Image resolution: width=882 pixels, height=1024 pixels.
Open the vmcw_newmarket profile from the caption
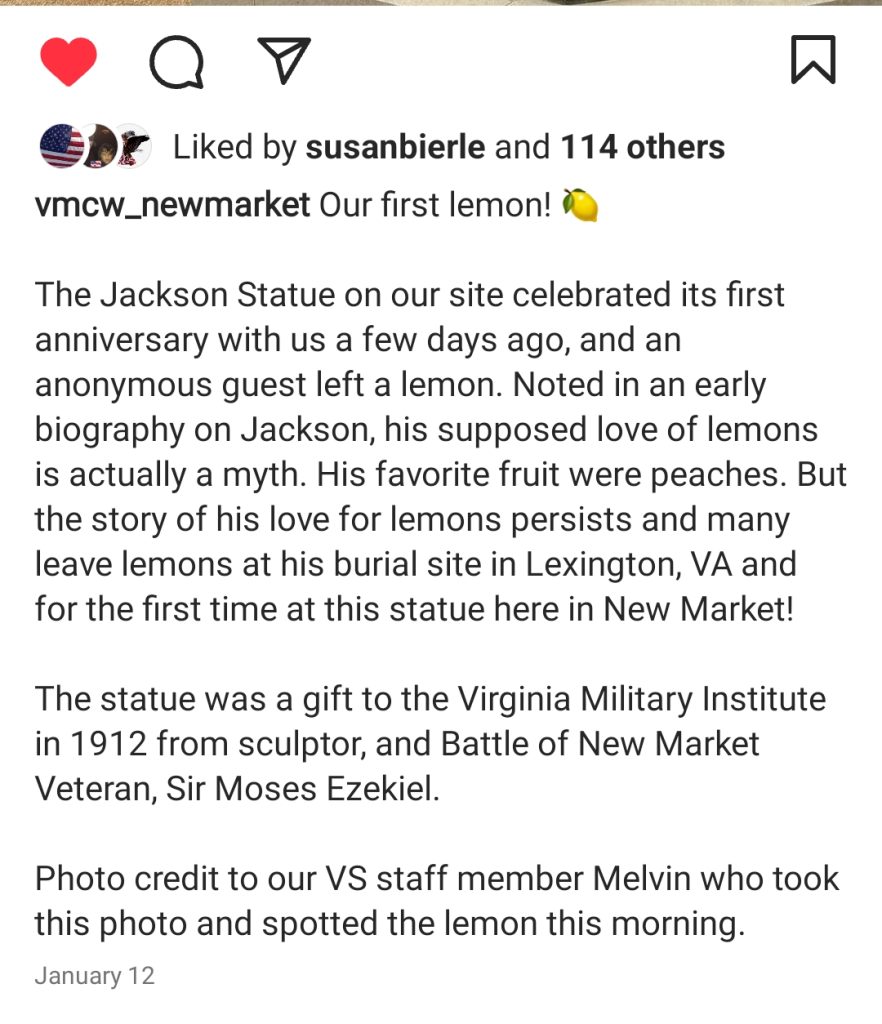pos(172,205)
